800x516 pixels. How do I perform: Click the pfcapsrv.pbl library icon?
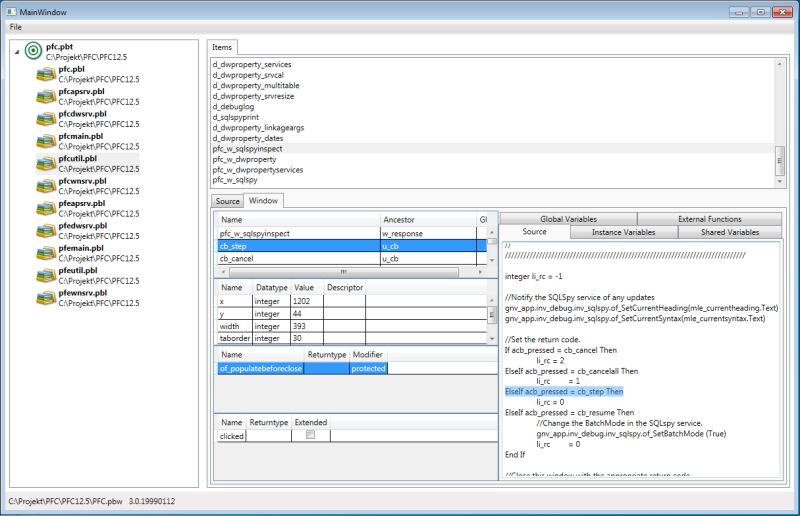point(46,97)
